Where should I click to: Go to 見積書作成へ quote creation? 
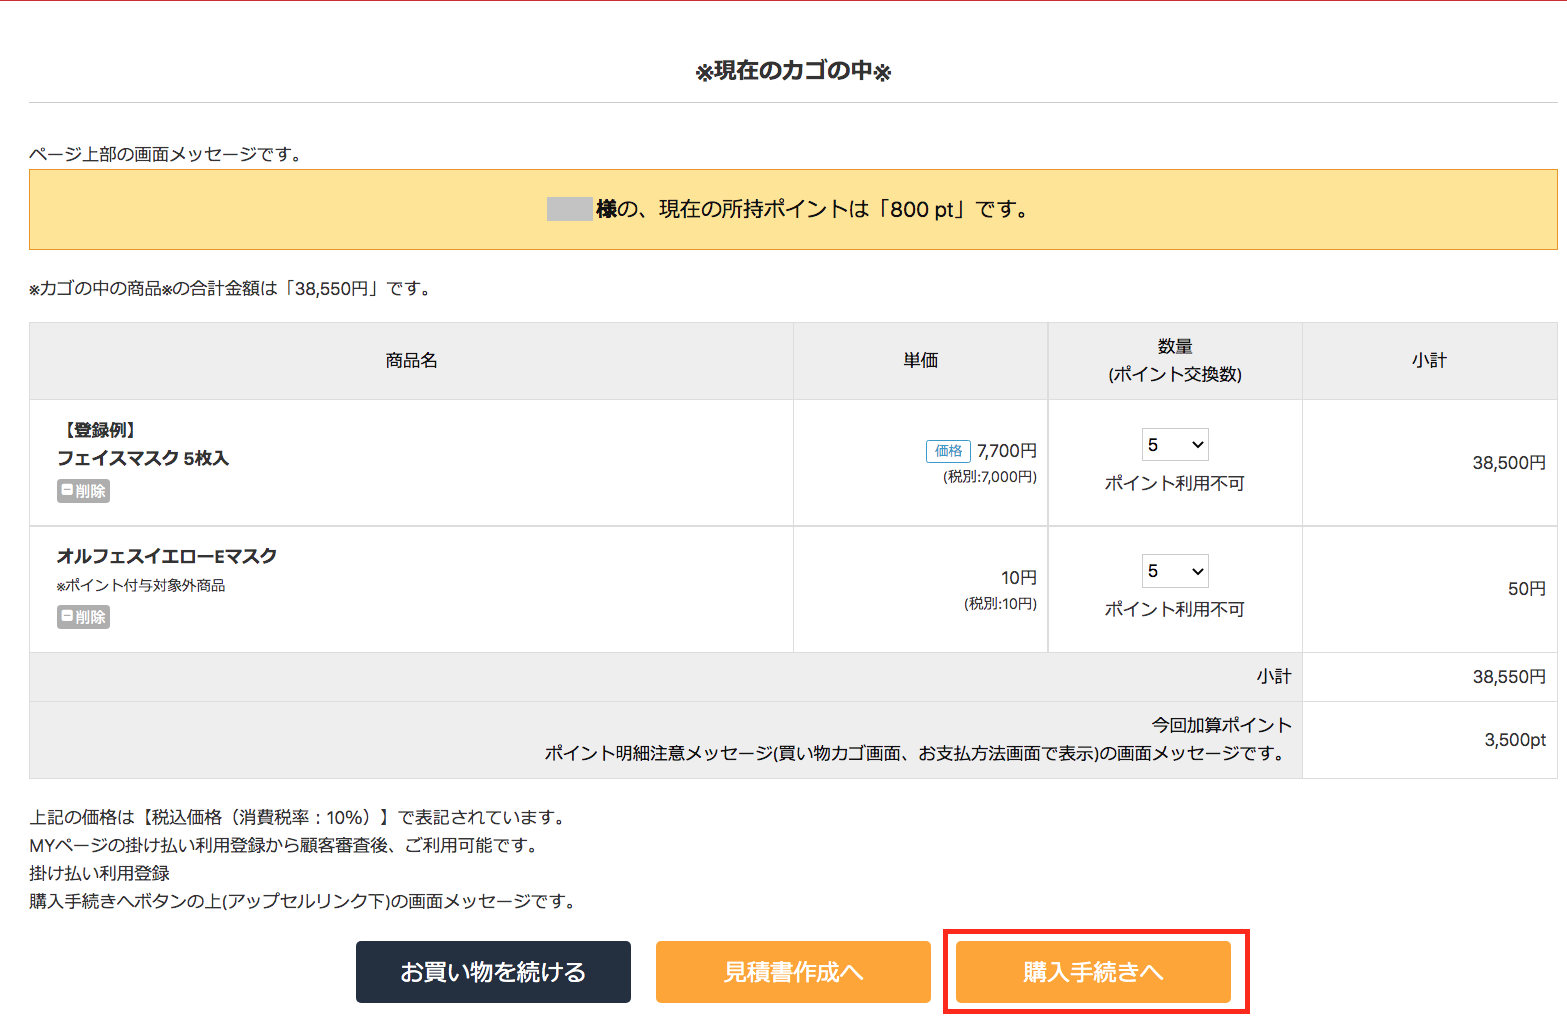click(793, 972)
